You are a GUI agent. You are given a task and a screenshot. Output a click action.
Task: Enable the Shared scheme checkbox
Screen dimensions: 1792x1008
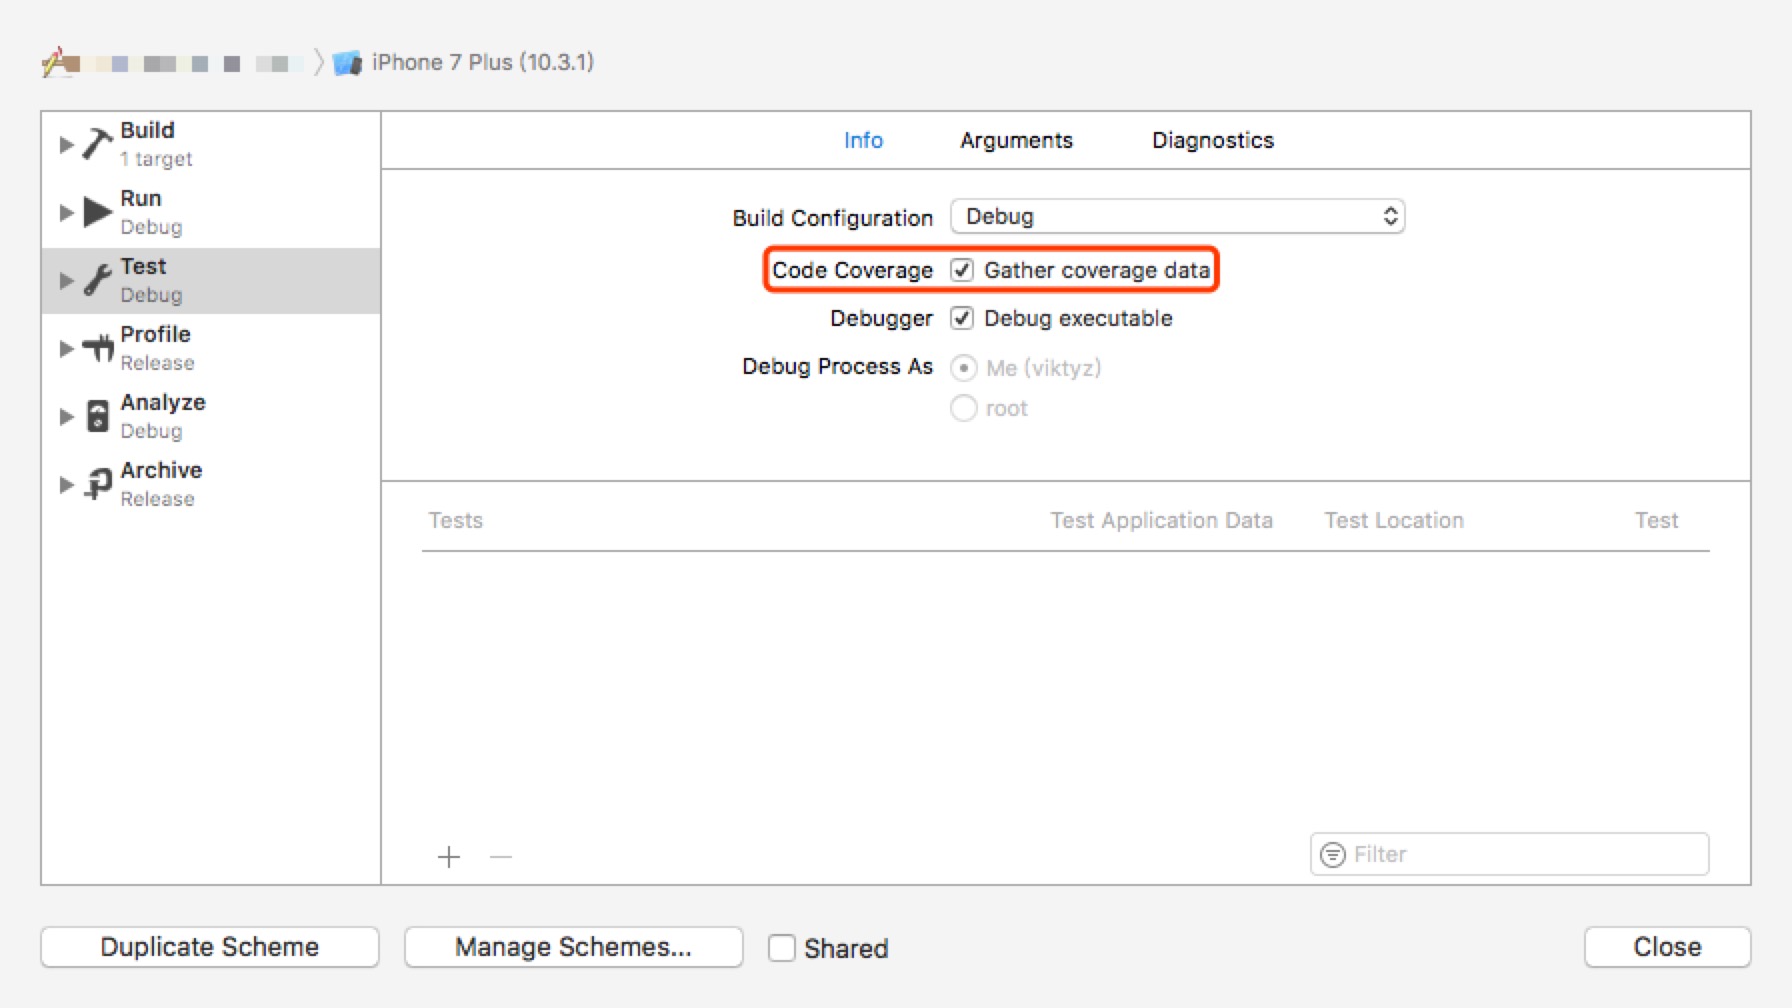[782, 948]
